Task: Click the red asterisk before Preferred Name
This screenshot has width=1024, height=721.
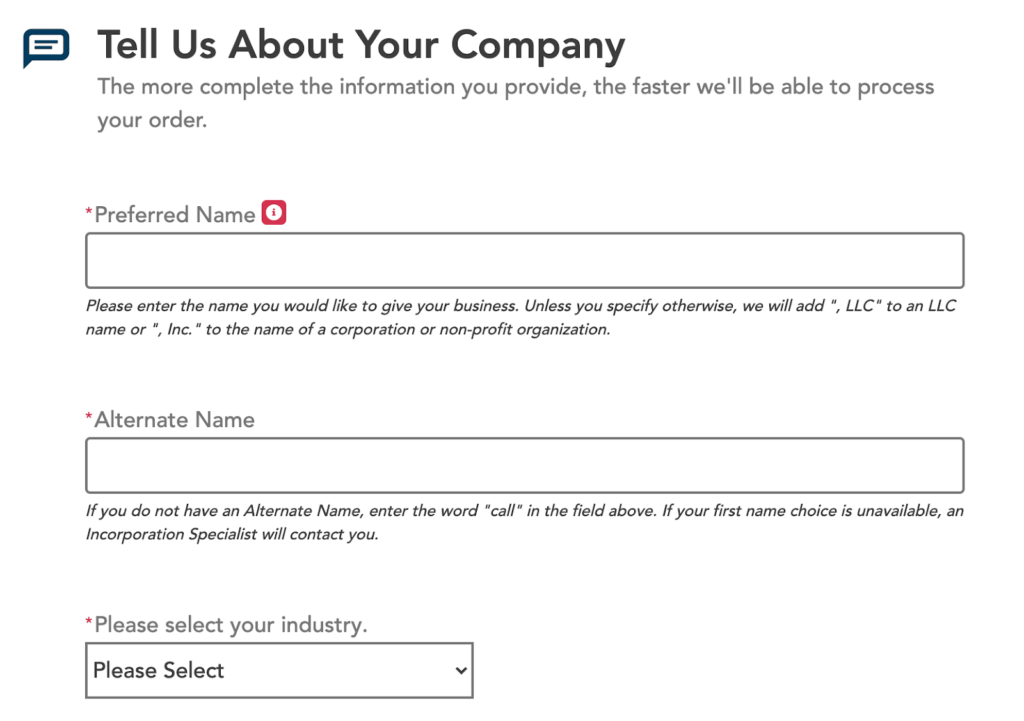Action: (89, 211)
